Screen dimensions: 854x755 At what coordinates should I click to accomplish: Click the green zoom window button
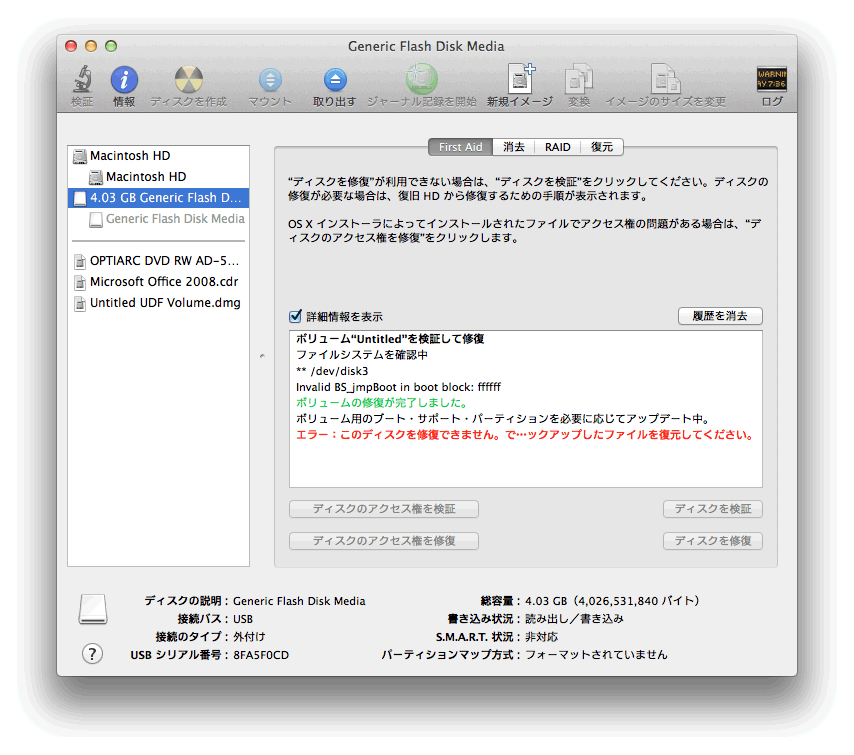click(111, 46)
